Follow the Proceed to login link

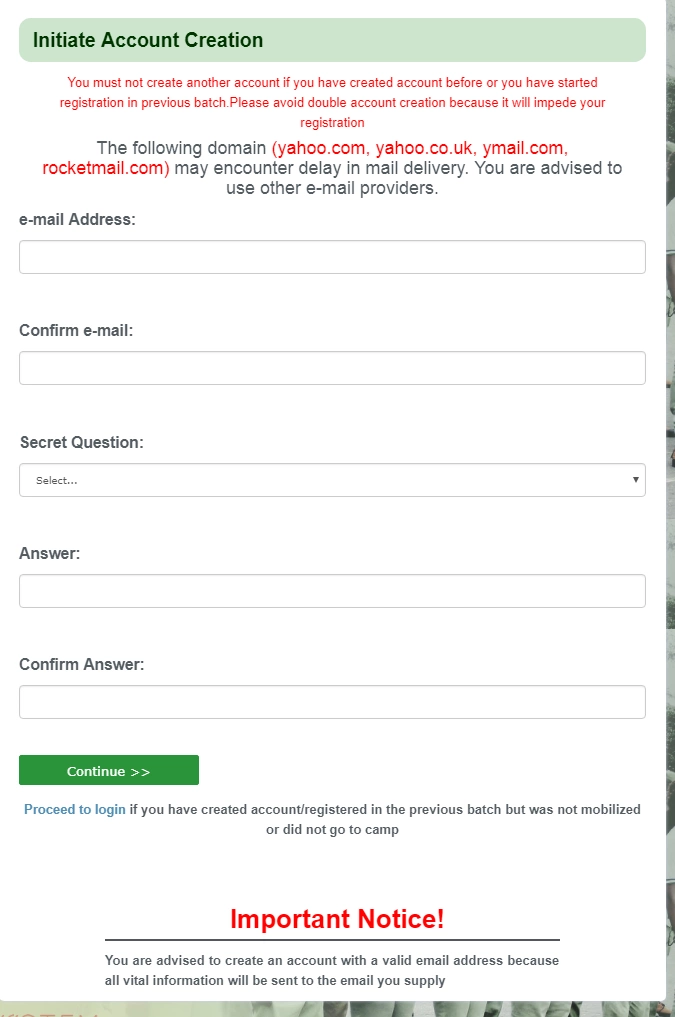[x=75, y=809]
